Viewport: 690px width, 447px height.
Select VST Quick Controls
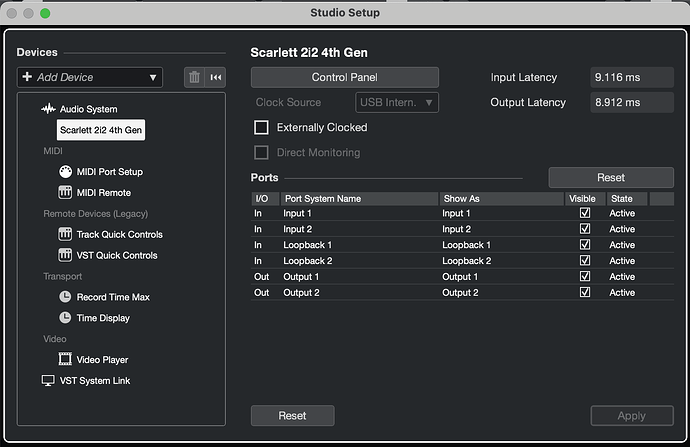pos(117,255)
